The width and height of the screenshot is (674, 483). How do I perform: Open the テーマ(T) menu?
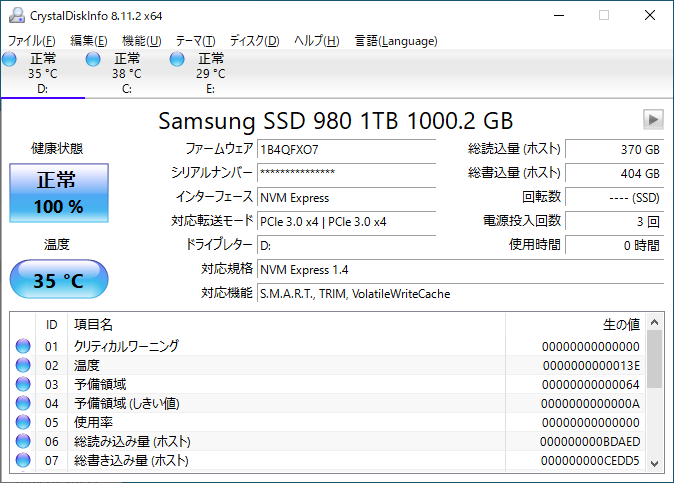pyautogui.click(x=195, y=41)
